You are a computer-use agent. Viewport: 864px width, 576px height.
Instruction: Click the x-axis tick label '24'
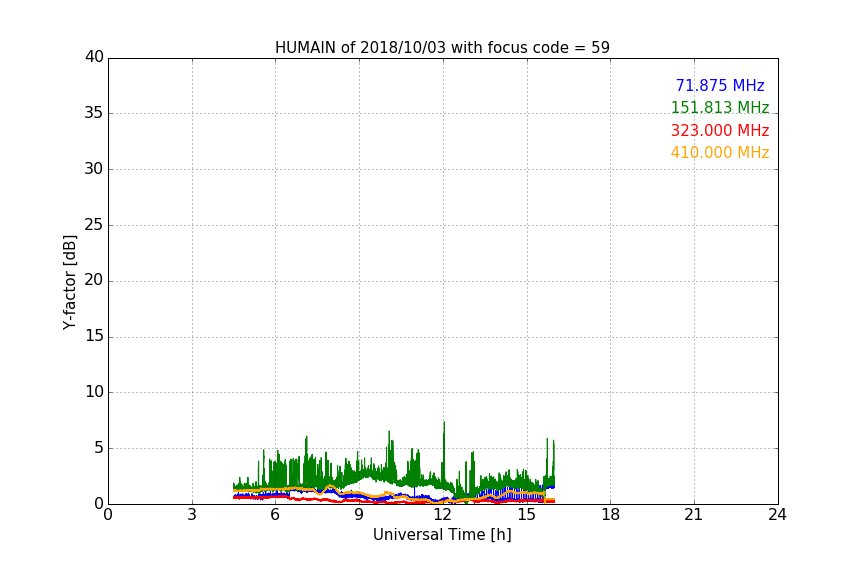(777, 515)
